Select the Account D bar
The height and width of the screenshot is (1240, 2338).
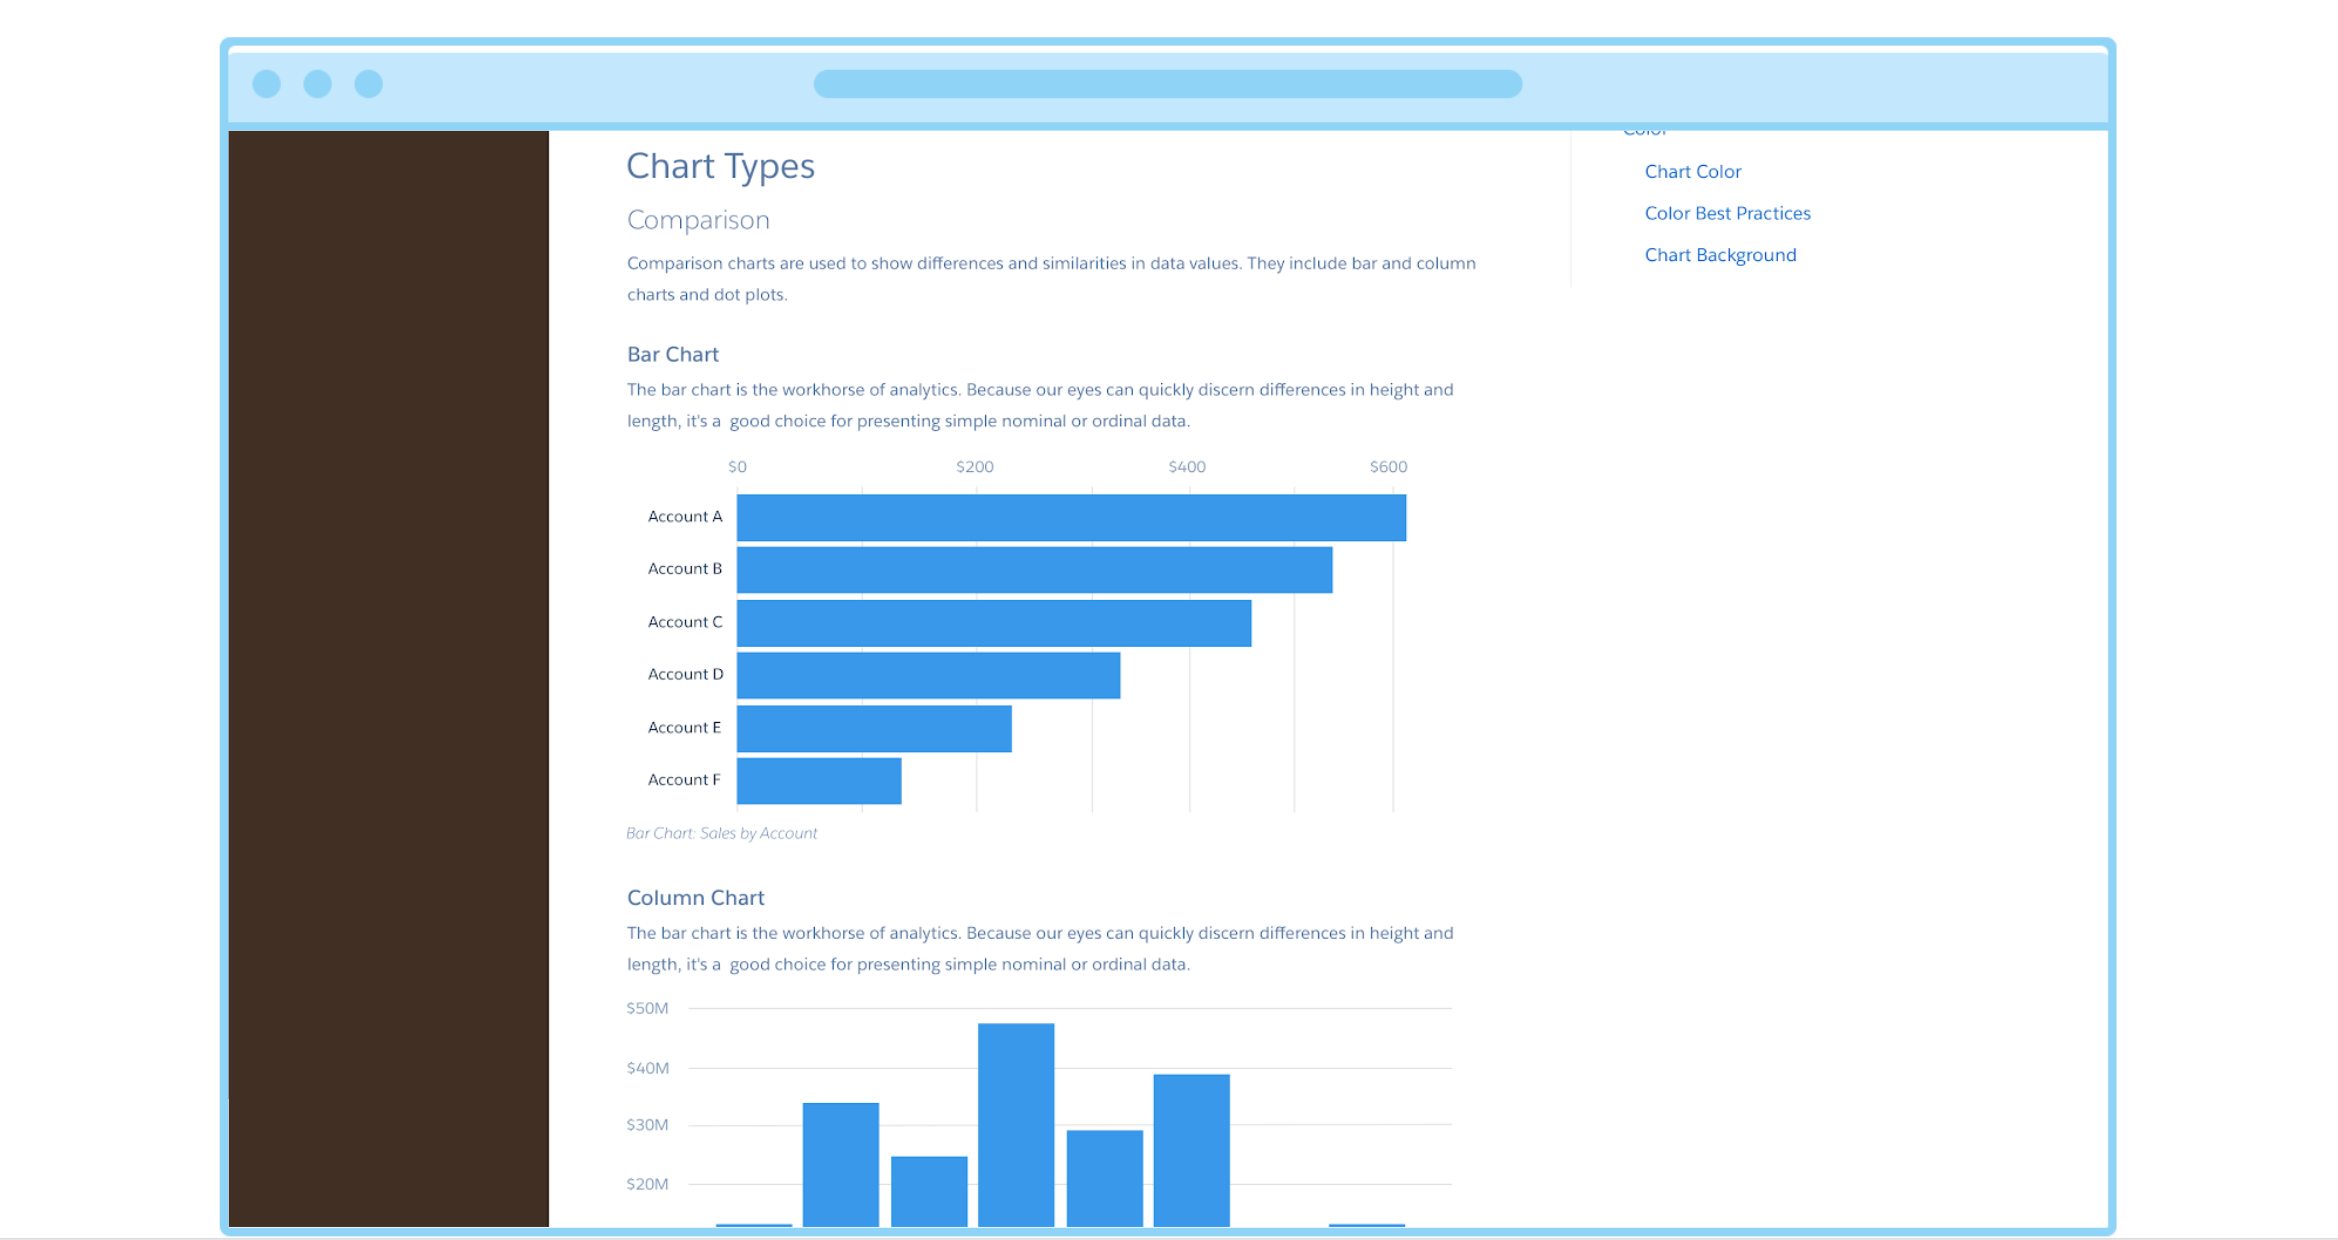928,675
